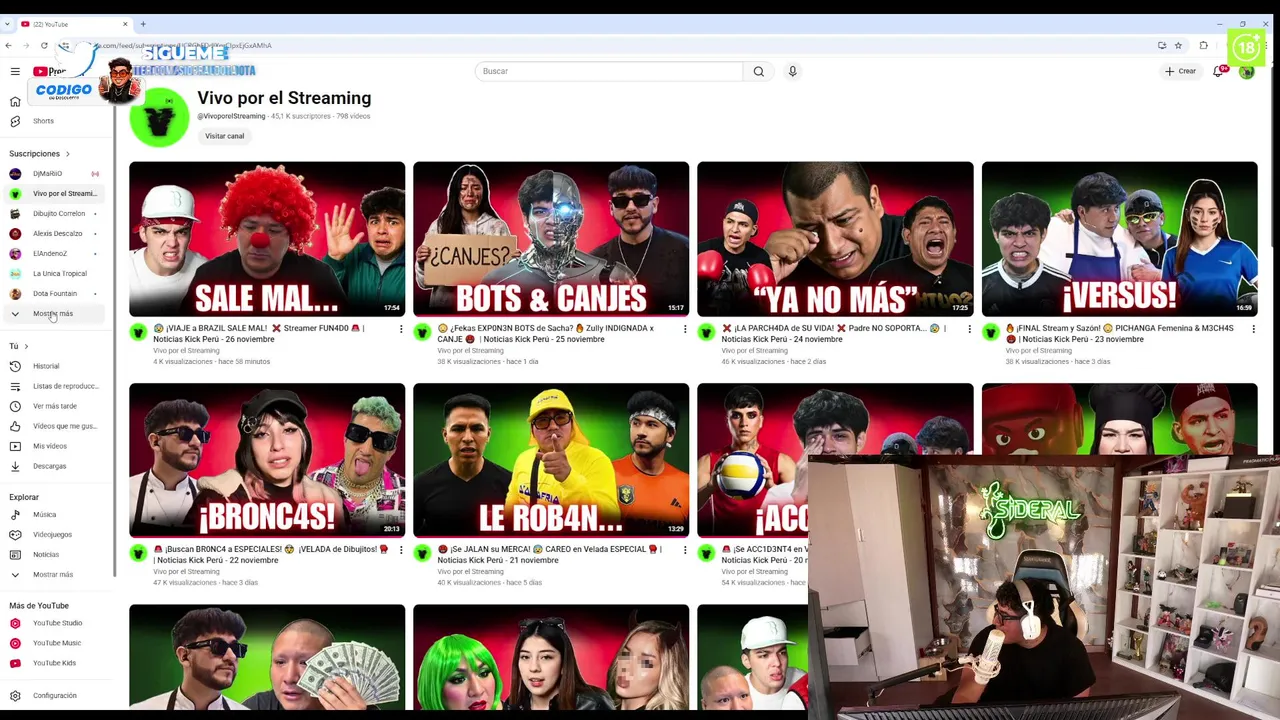Open YouTube Studio in the sidebar
Screen dimensions: 1280x720
[x=57, y=623]
